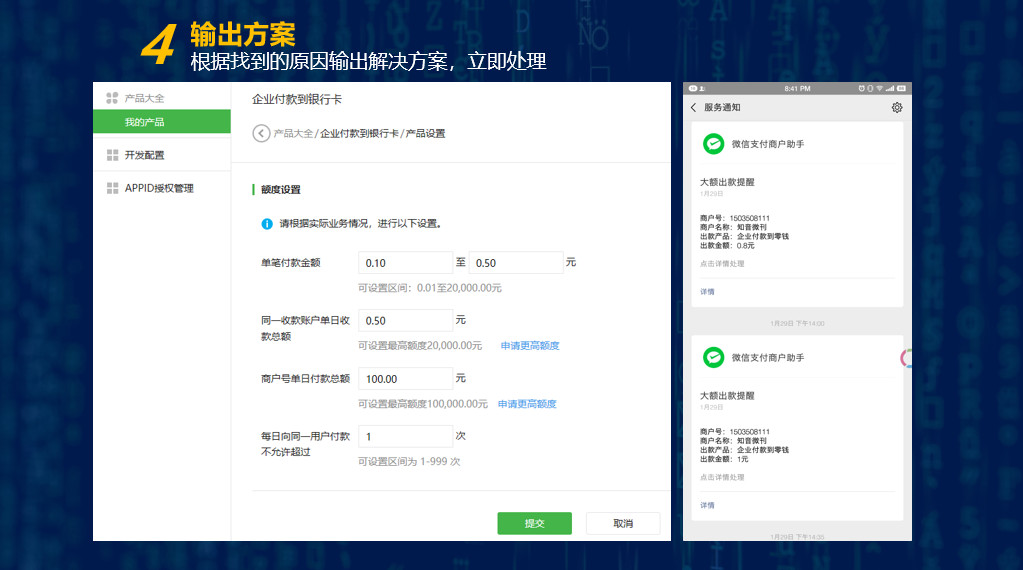Viewport: 1023px width, 570px height.
Task: Focus the 商户号单日付款总额 field 100.00
Action: click(405, 378)
